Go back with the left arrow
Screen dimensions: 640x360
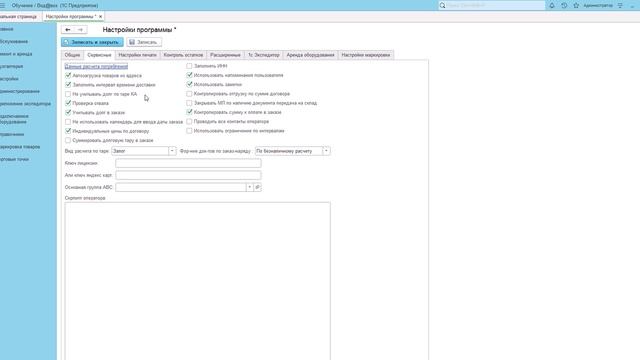pos(68,30)
